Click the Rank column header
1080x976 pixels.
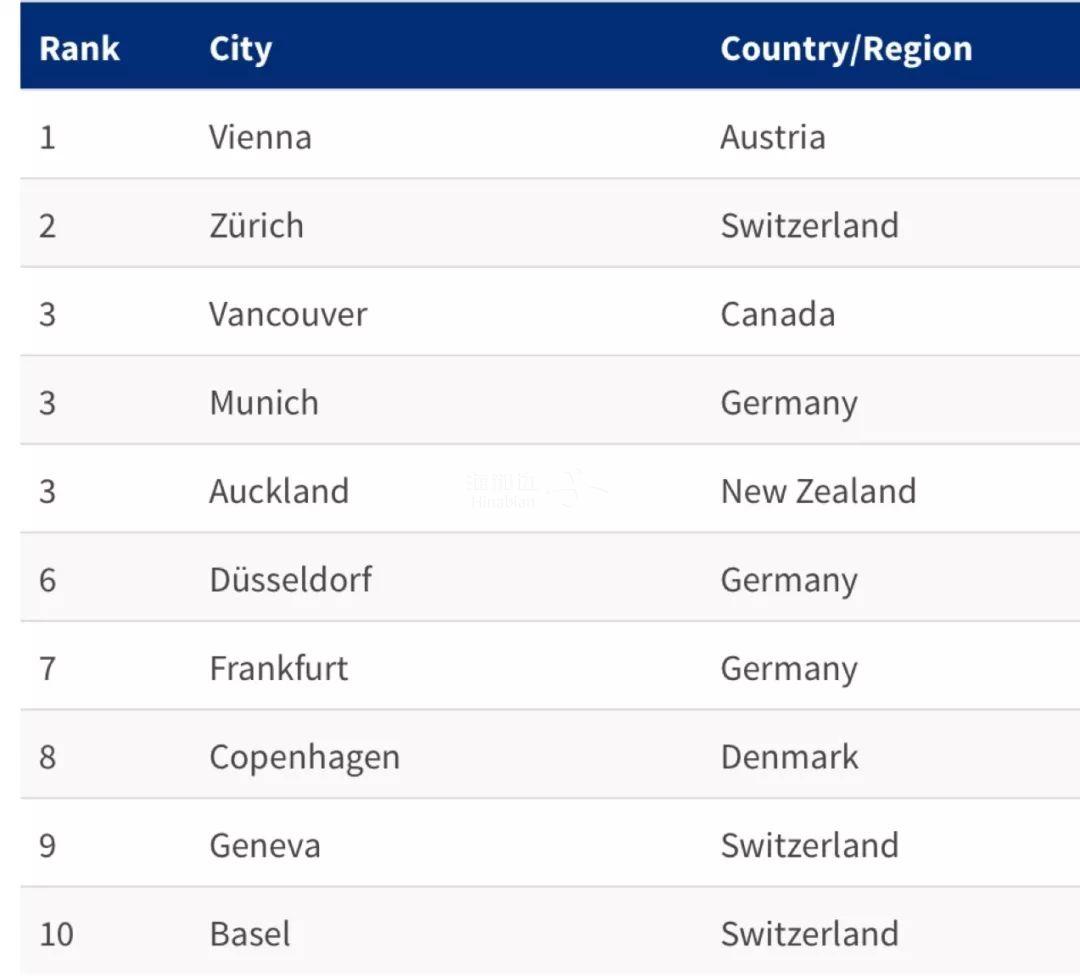pyautogui.click(x=79, y=49)
